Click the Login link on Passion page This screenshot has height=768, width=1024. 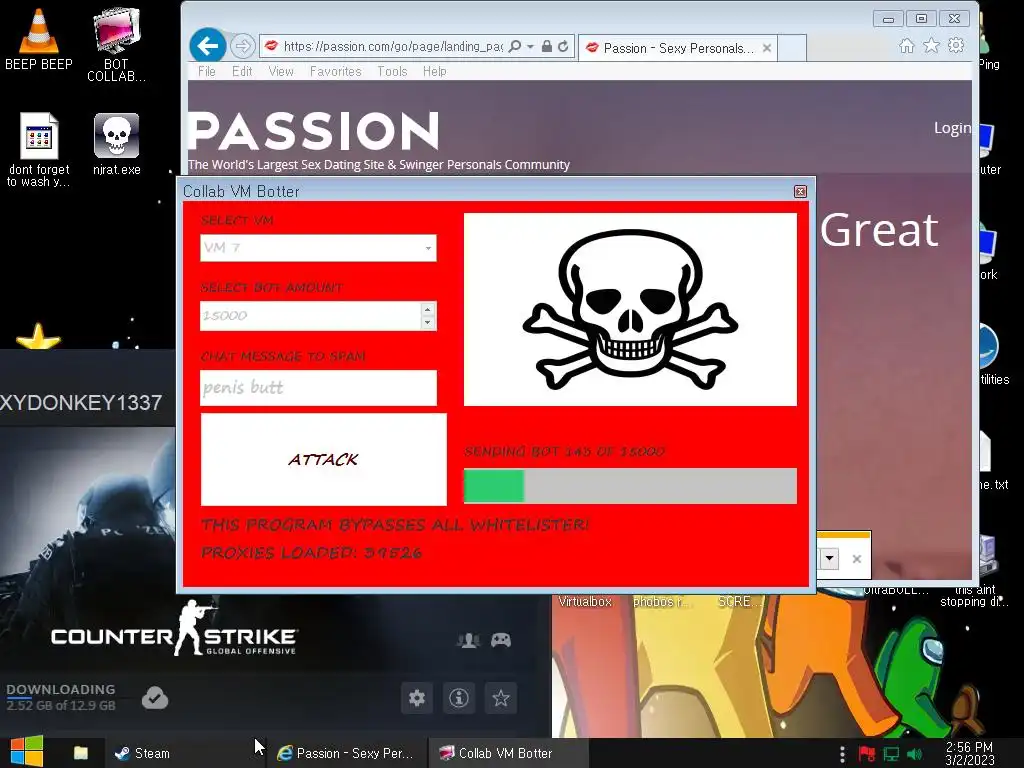[952, 128]
